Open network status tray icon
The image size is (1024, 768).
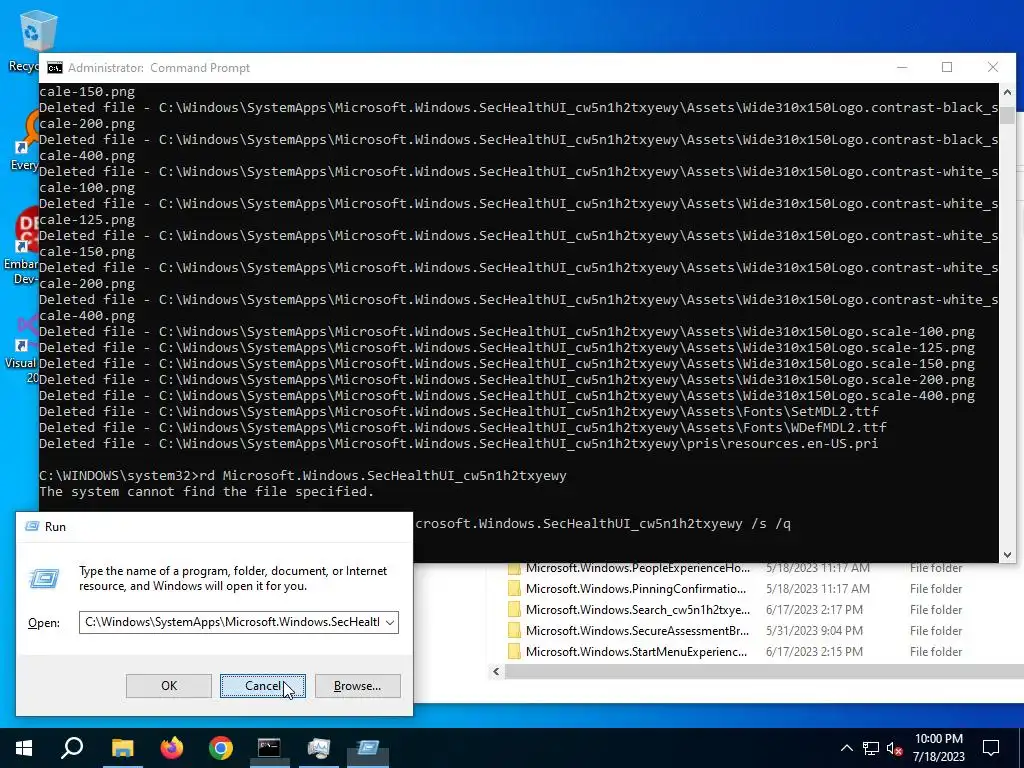(x=871, y=748)
